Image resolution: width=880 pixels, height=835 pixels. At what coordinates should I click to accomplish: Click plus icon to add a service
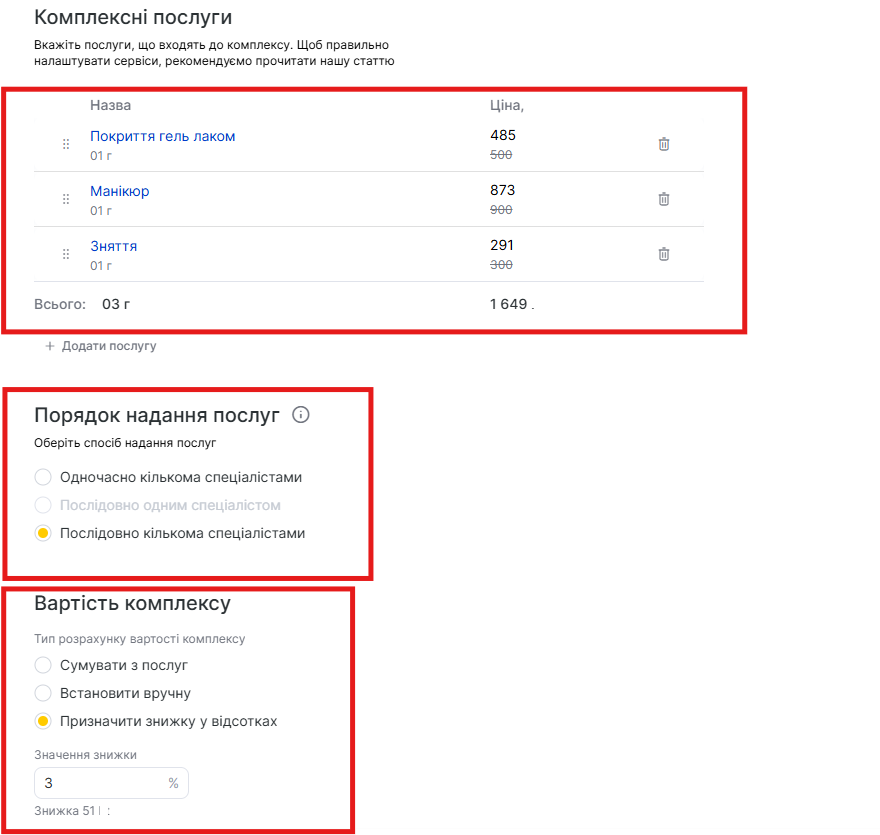(x=50, y=346)
